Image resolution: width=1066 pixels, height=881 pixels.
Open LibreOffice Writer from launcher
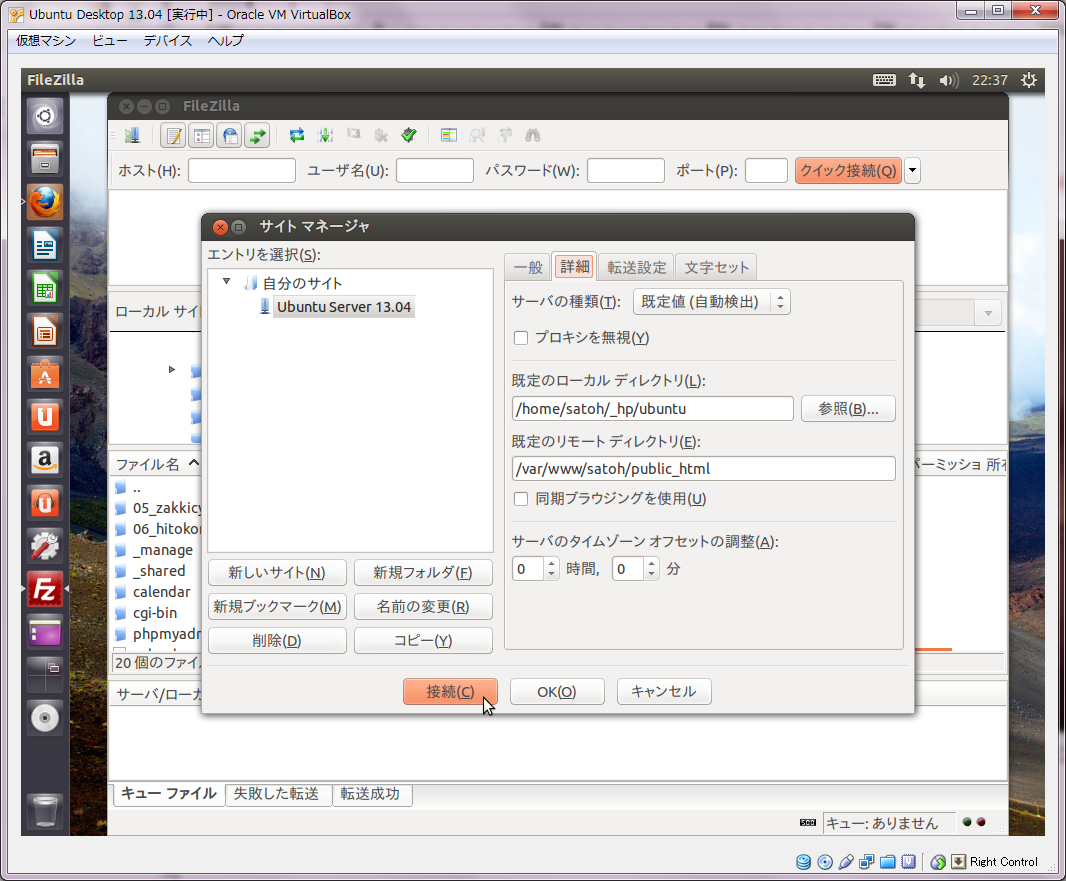[x=45, y=245]
